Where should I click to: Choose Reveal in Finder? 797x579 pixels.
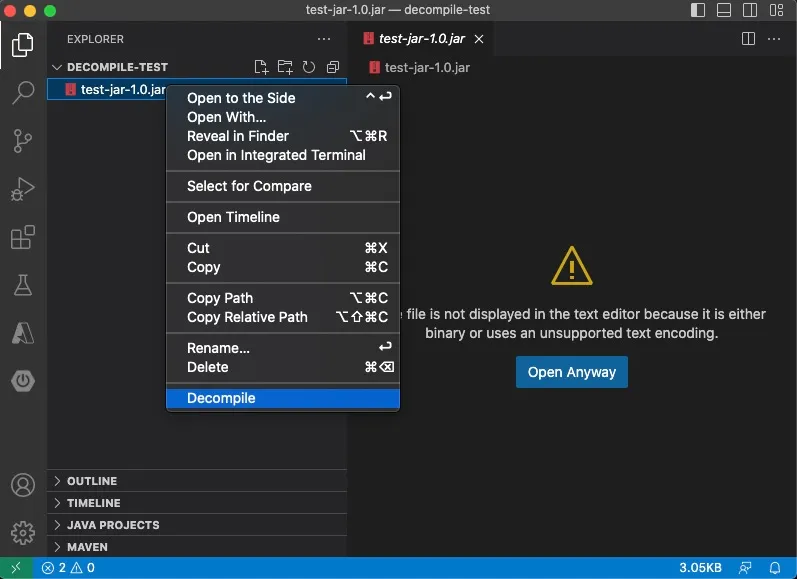point(283,136)
